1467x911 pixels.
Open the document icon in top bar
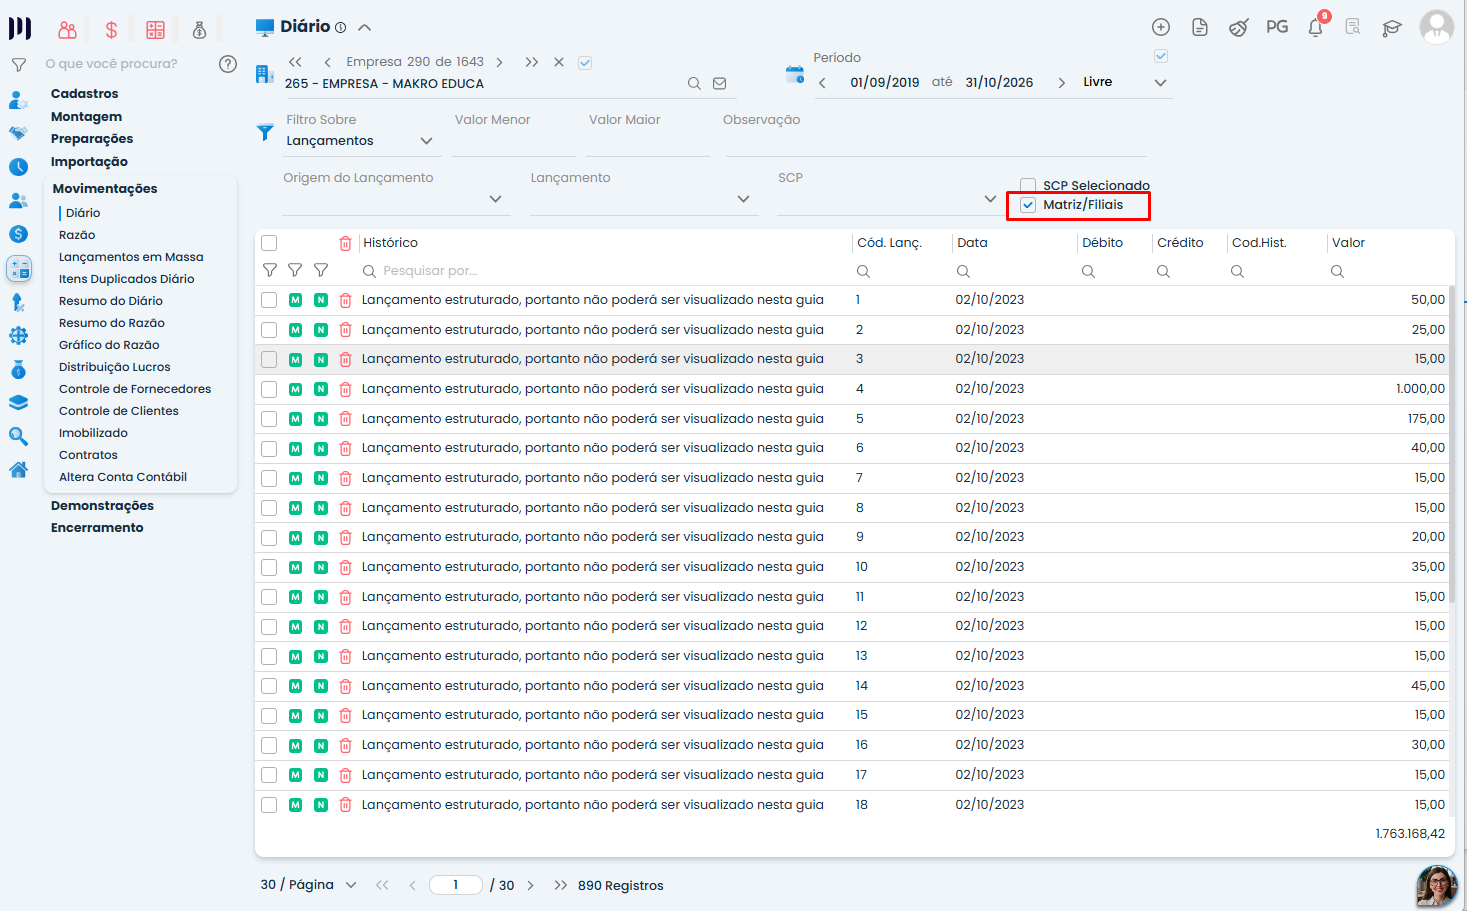pyautogui.click(x=1200, y=27)
